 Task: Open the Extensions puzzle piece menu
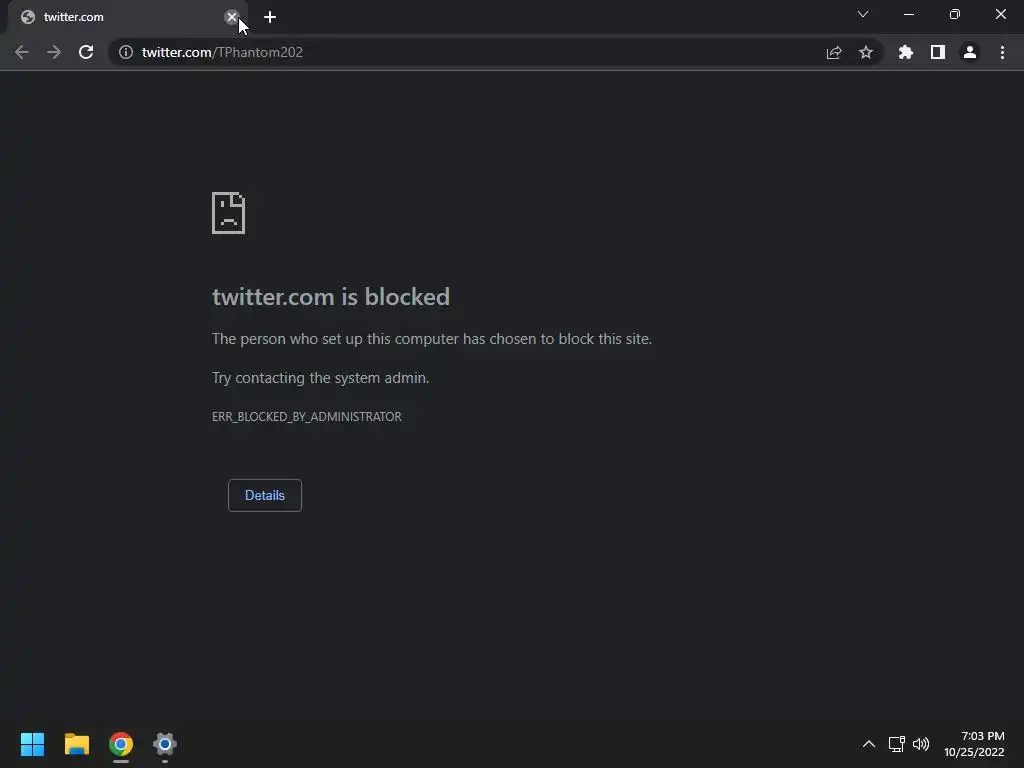coord(906,52)
